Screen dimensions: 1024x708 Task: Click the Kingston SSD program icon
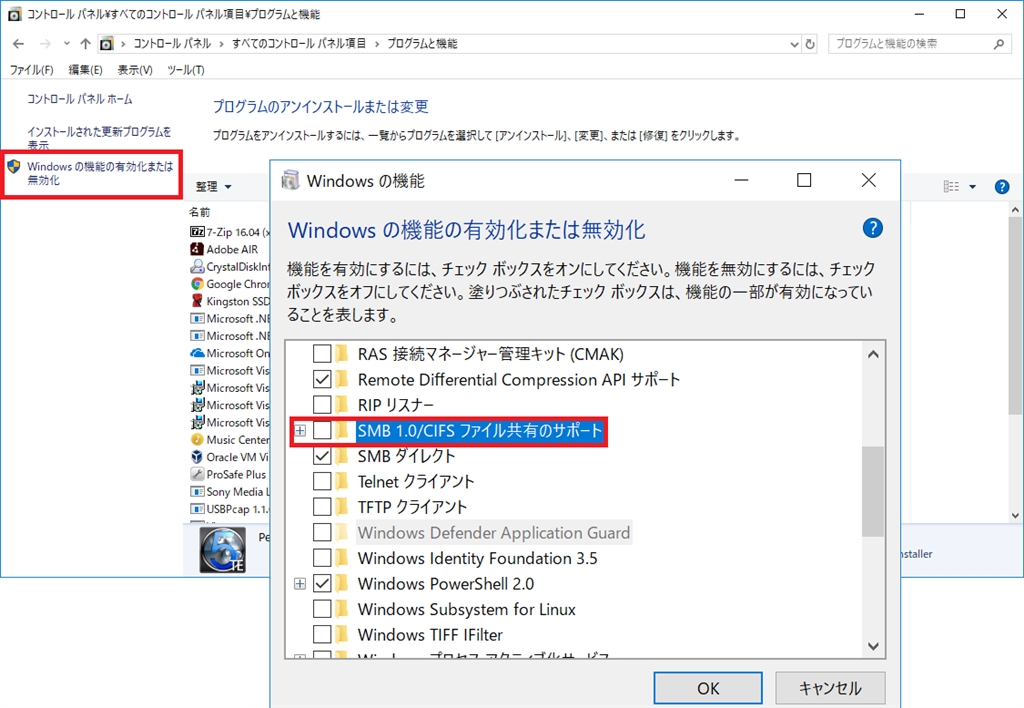click(x=197, y=301)
